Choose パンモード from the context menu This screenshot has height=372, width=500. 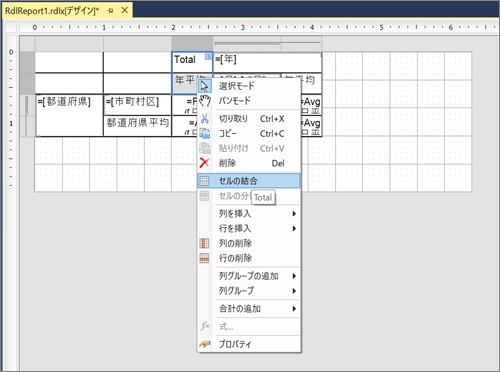(x=249, y=100)
